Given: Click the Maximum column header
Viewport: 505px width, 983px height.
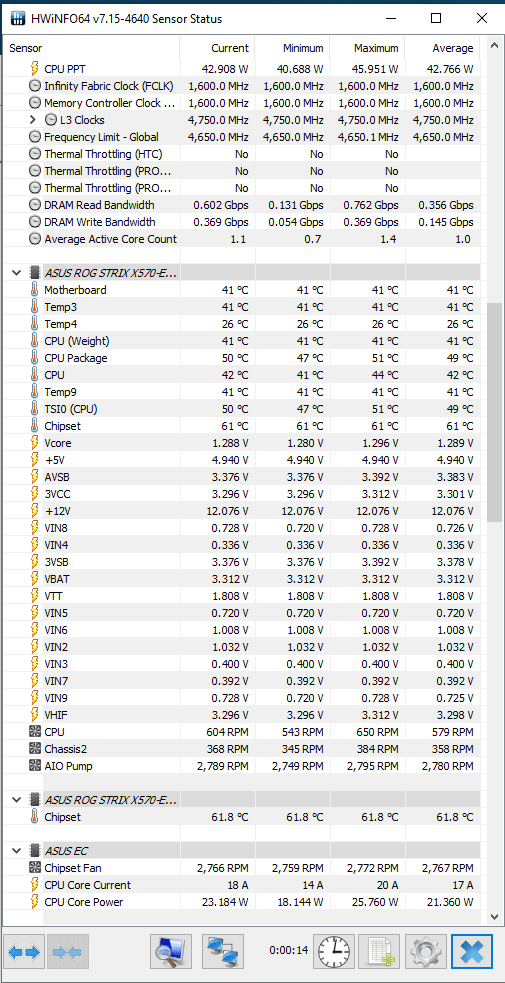Looking at the screenshot, I should click(x=368, y=48).
